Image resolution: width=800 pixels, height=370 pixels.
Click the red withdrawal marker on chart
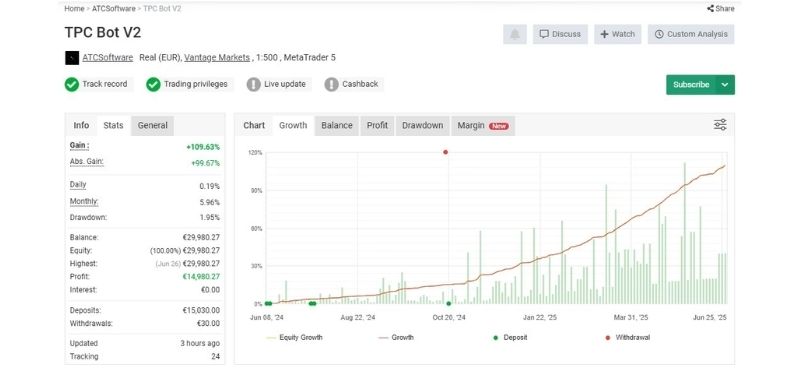tap(445, 152)
